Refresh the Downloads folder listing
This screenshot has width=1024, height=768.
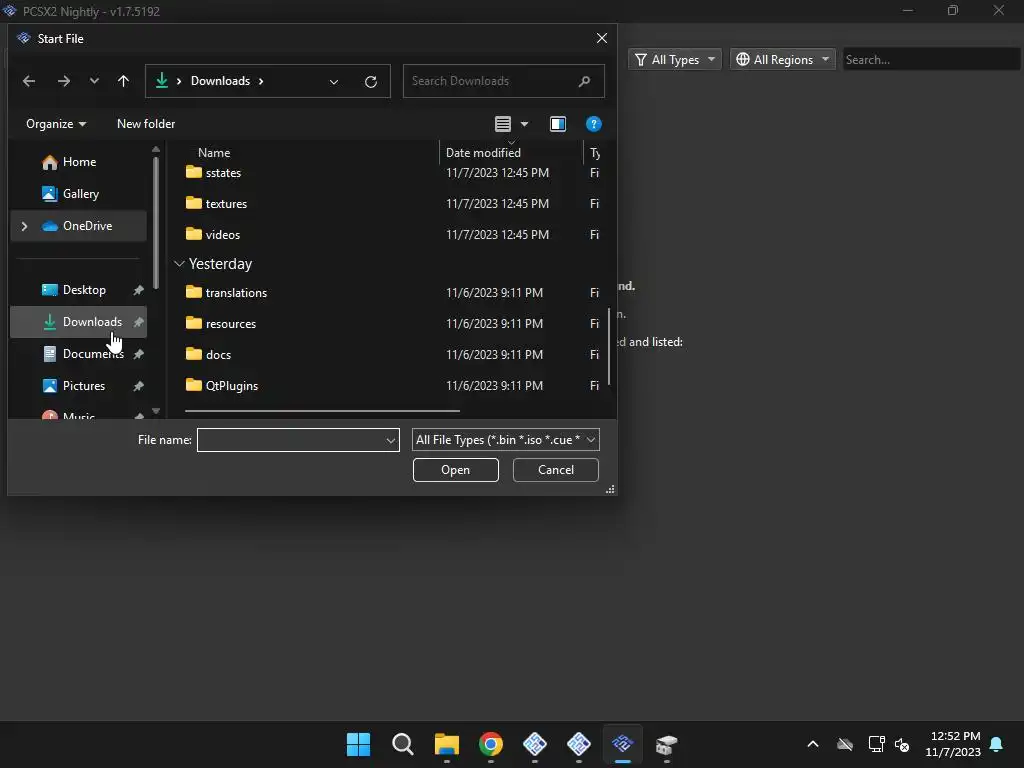point(370,82)
